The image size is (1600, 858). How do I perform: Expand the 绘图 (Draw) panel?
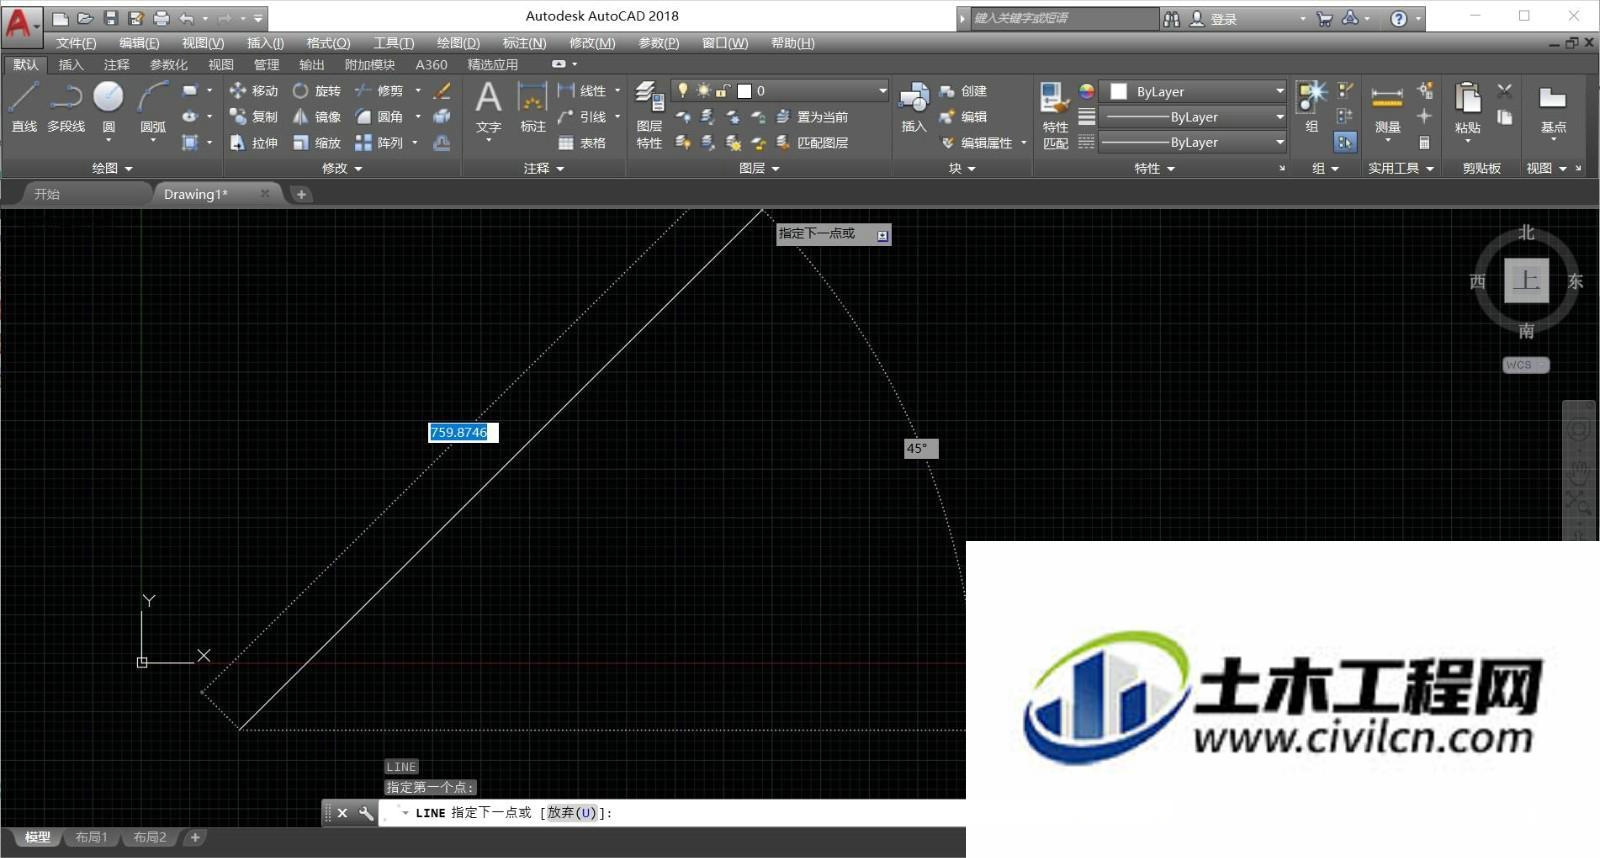(x=112, y=168)
